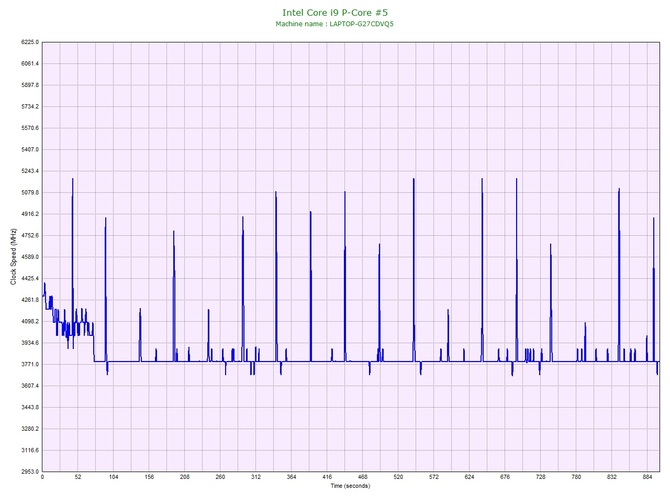Select the 3116.6 y-axis value
Viewport: 670px width, 503px height.
30,450
